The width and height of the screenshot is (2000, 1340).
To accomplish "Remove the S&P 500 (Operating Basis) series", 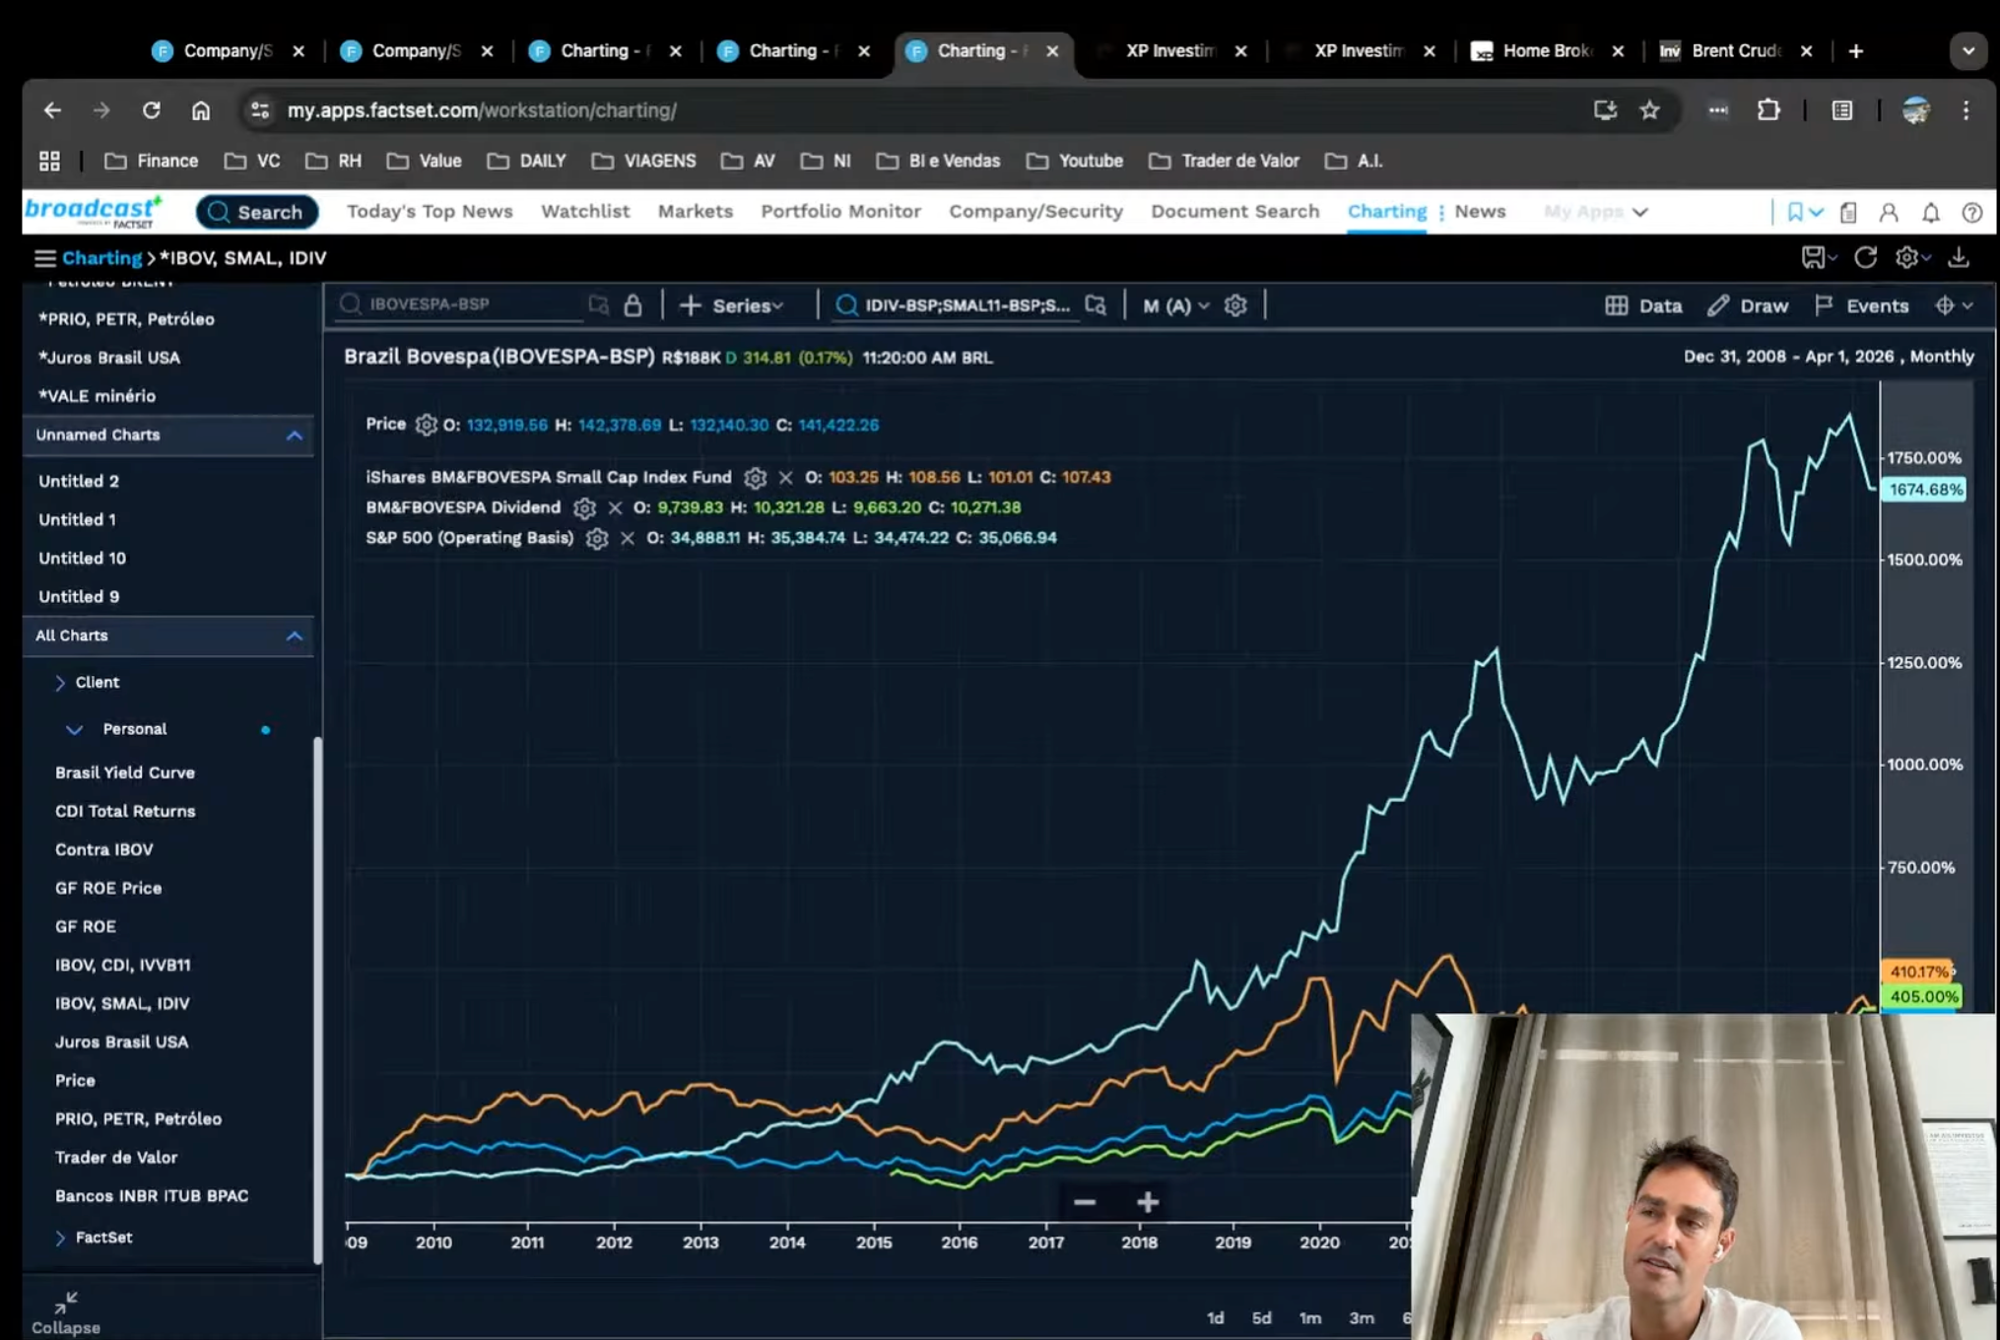I will (x=628, y=538).
